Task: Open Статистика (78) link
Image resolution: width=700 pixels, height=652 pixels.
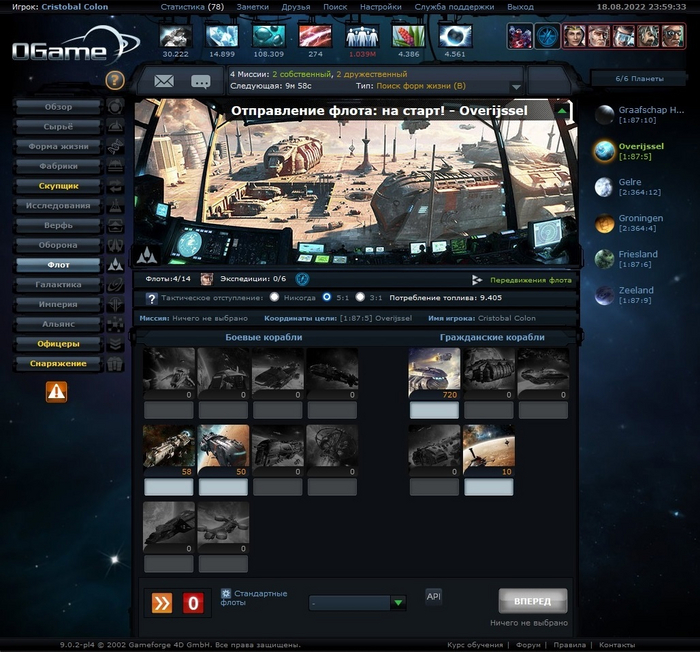Action: pos(192,7)
